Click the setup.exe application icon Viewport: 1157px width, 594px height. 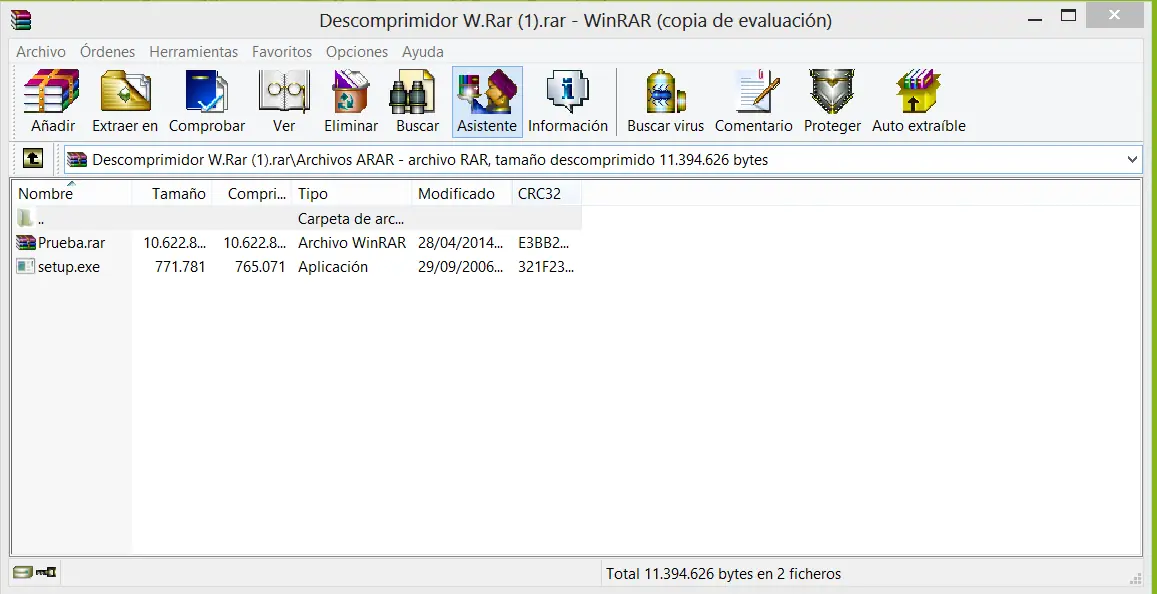pyautogui.click(x=27, y=267)
